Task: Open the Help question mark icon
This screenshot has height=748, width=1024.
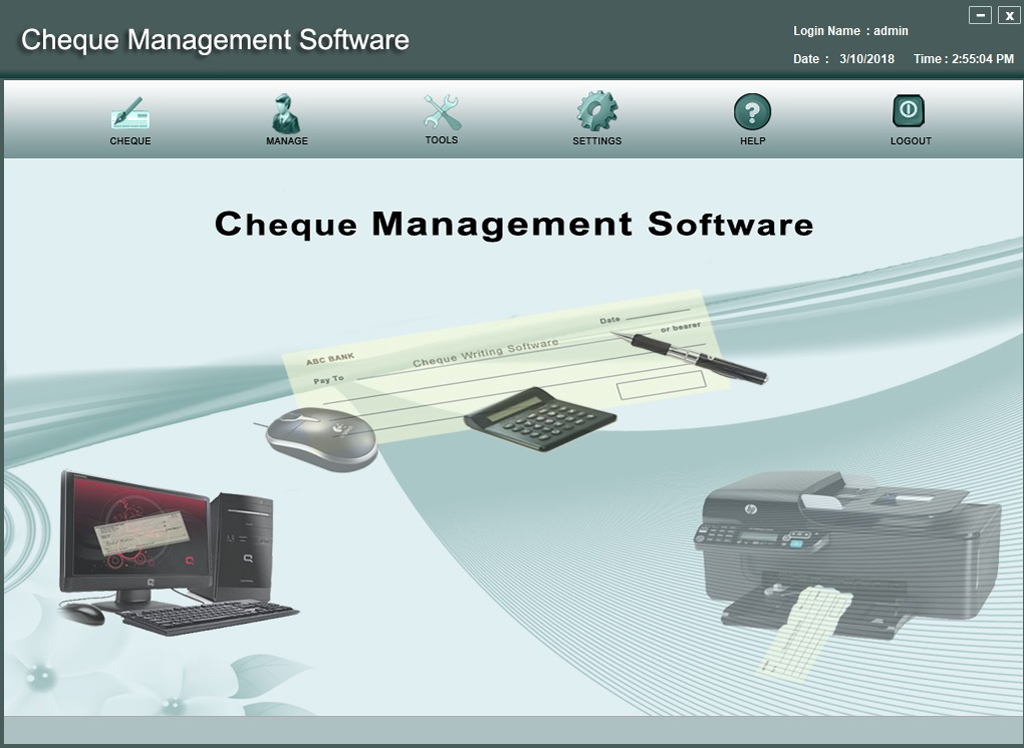Action: 752,112
